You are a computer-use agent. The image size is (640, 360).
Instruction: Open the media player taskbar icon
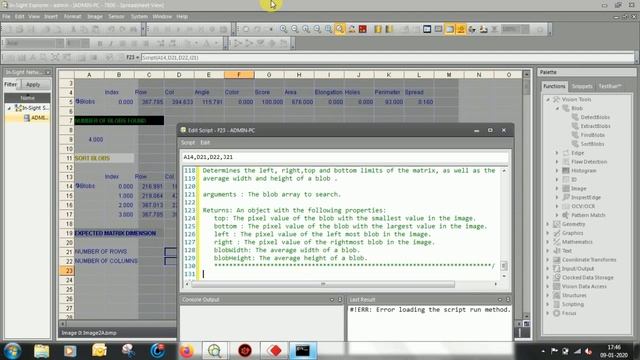tap(70, 351)
